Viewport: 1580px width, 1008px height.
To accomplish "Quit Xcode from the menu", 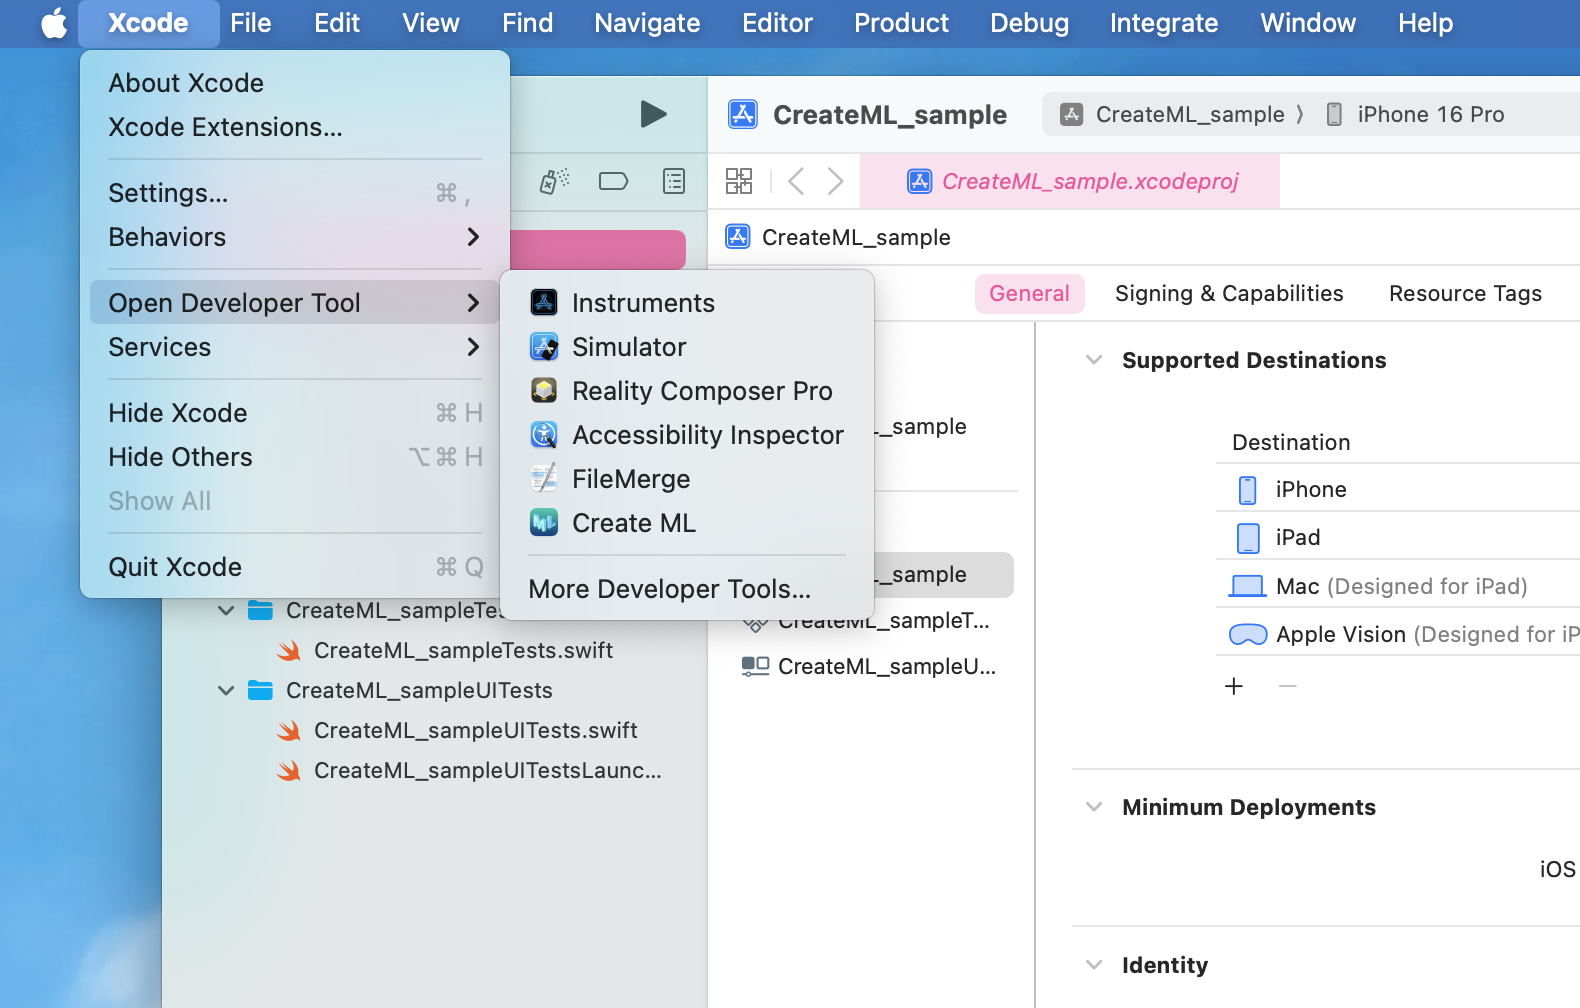I will click(295, 567).
